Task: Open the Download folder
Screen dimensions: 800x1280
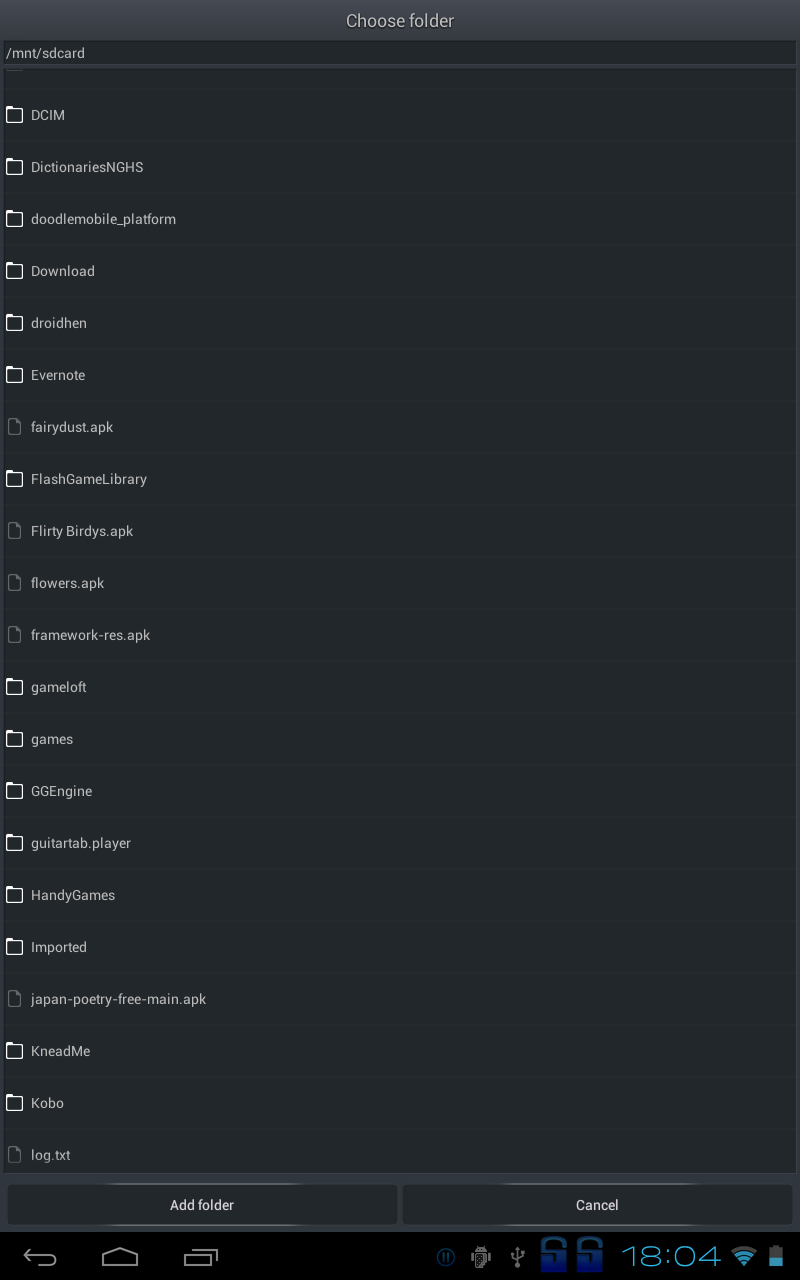Action: pyautogui.click(x=63, y=271)
